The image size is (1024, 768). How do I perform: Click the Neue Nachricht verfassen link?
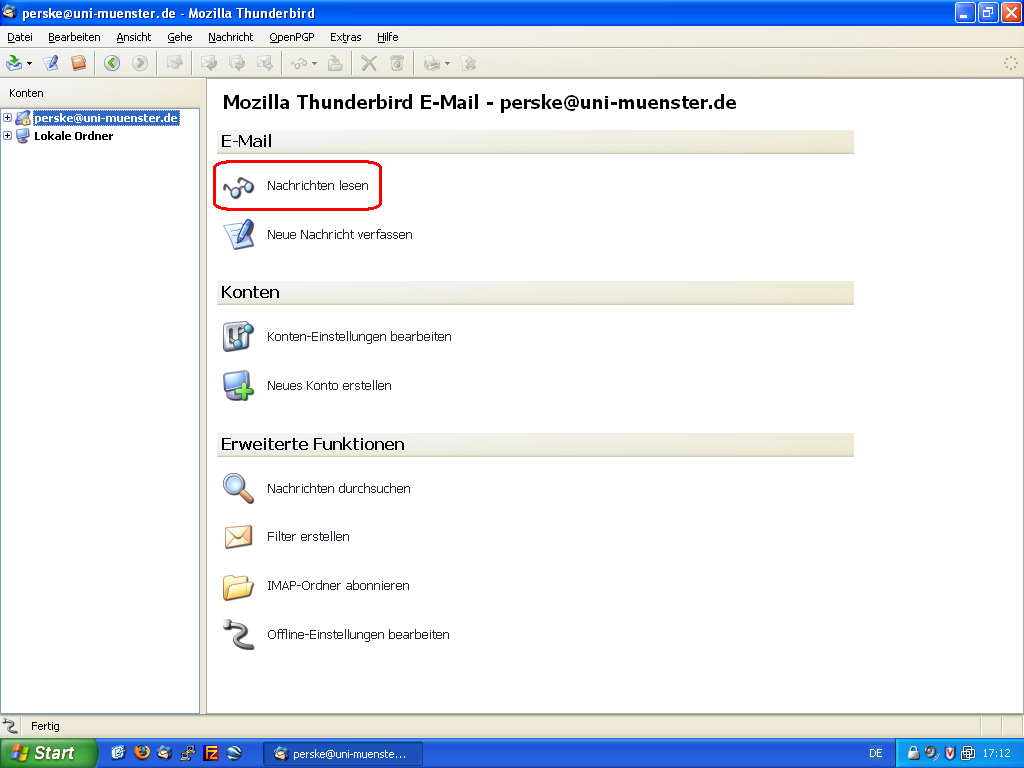pos(339,235)
